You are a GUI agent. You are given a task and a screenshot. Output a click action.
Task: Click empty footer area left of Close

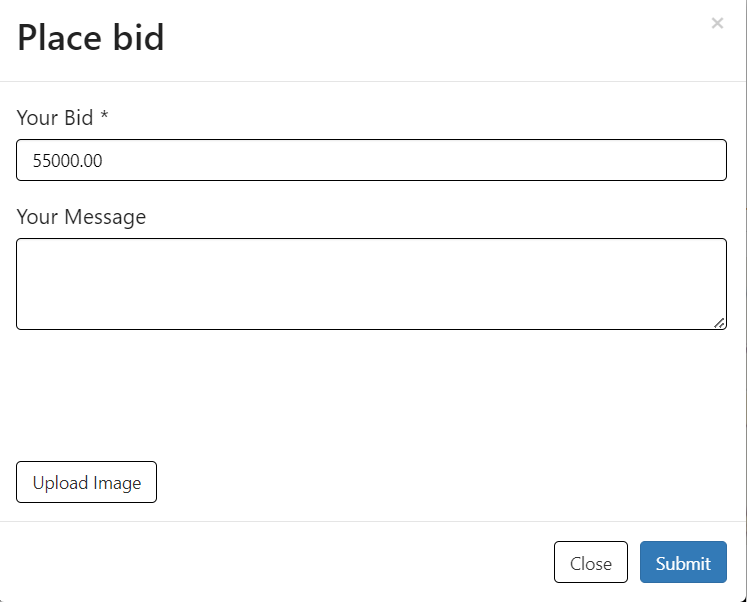pyautogui.click(x=280, y=563)
